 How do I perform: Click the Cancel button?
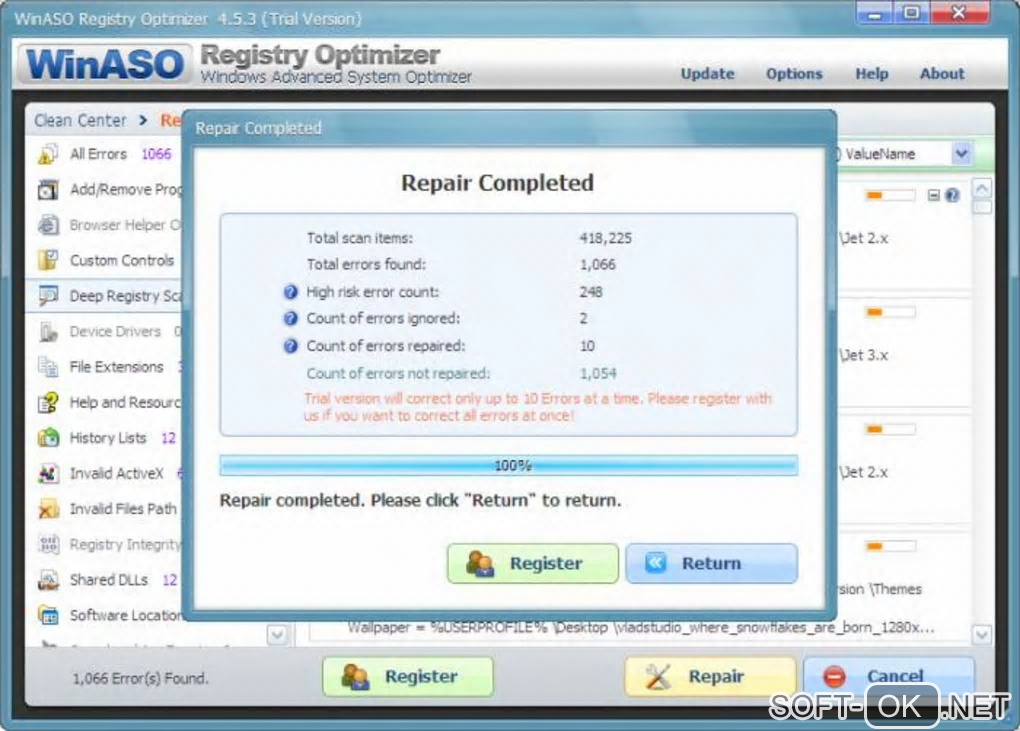point(889,676)
